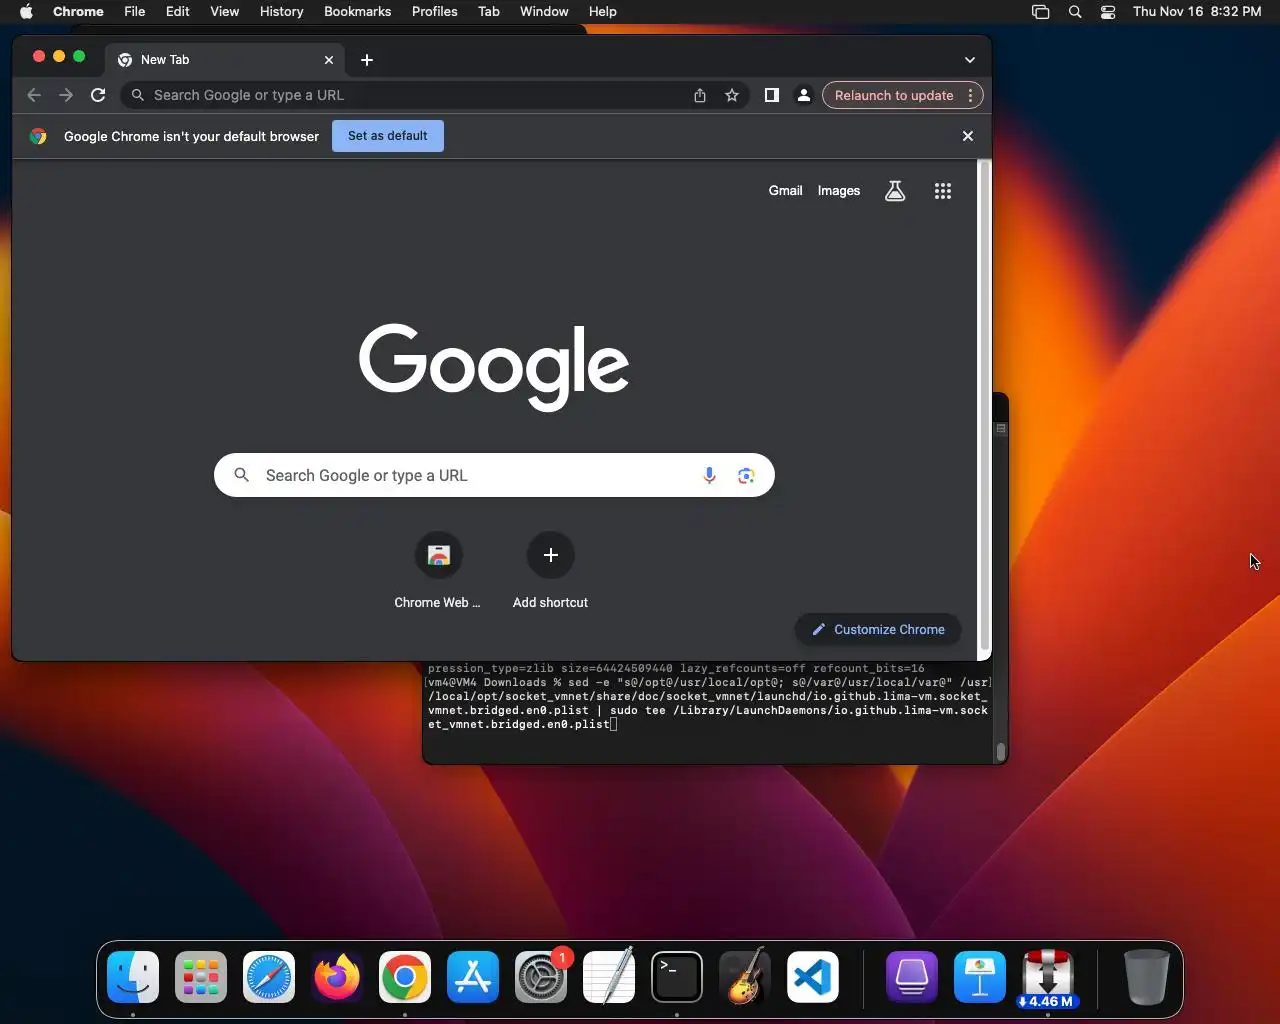Open Transmit downloader showing 4.46 M
Viewport: 1280px width, 1024px height.
coord(1047,977)
